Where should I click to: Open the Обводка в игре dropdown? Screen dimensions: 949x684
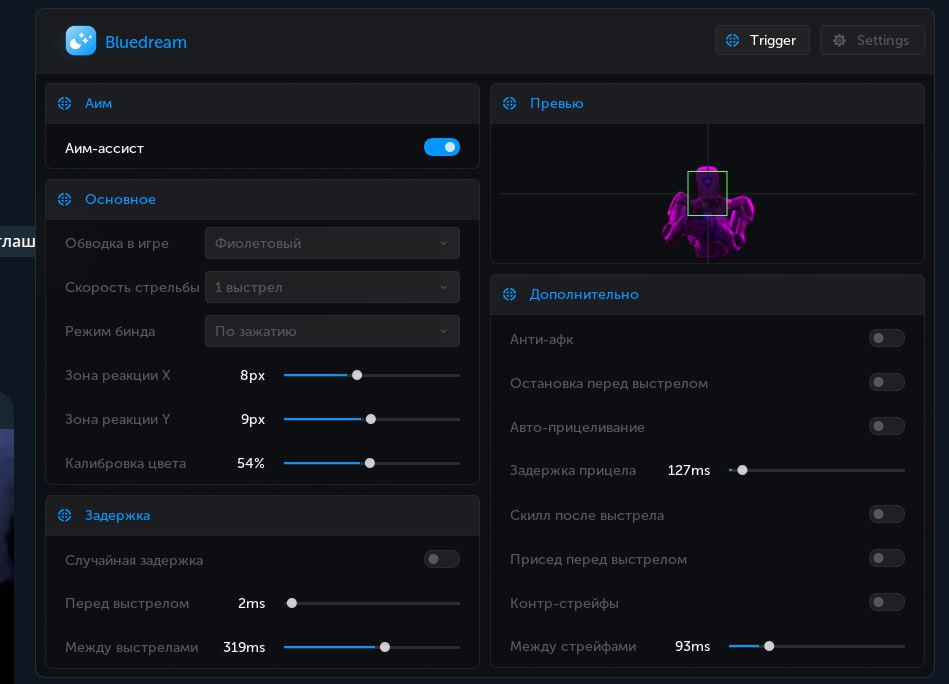coord(332,243)
